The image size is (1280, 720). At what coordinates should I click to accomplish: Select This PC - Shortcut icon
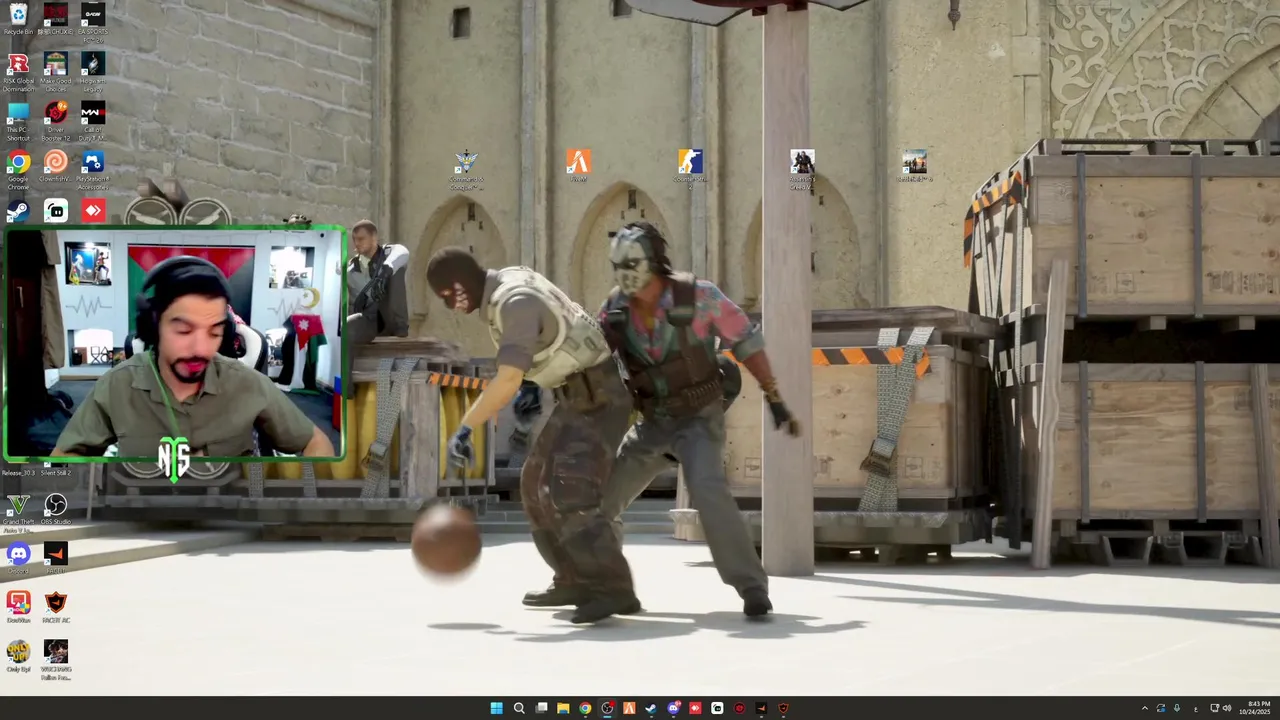[18, 119]
